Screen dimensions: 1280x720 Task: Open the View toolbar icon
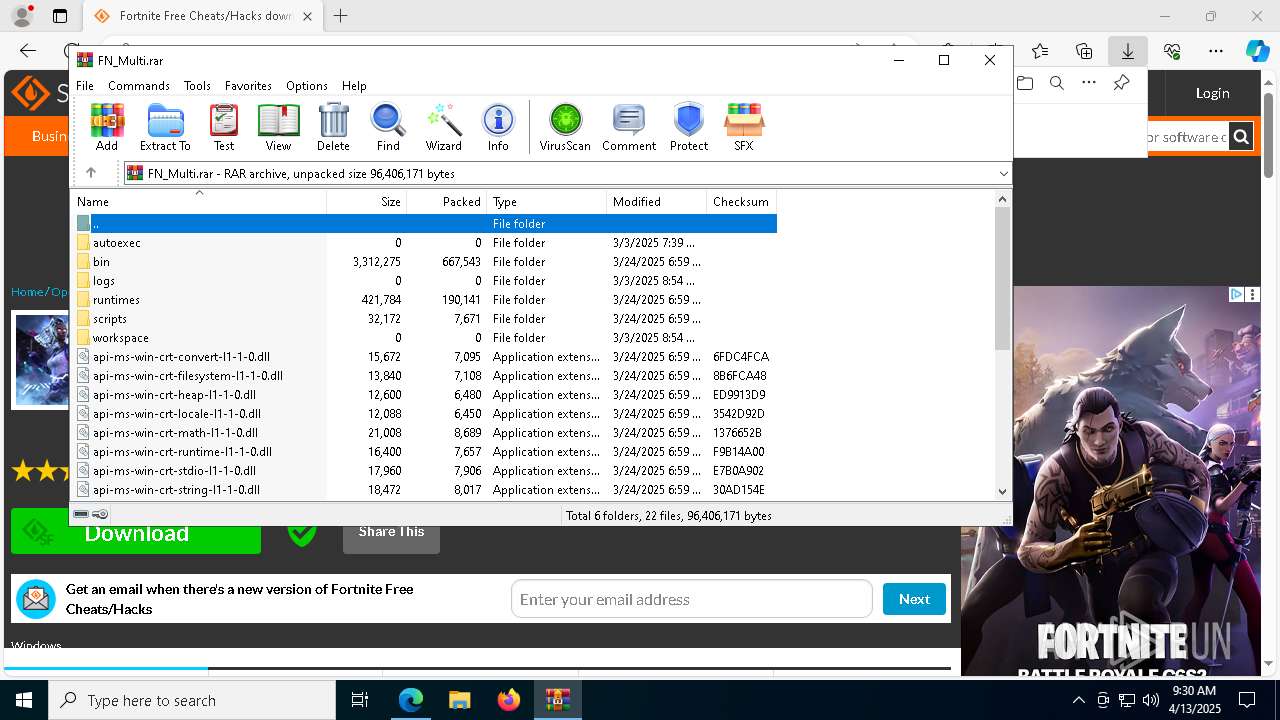coord(278,127)
